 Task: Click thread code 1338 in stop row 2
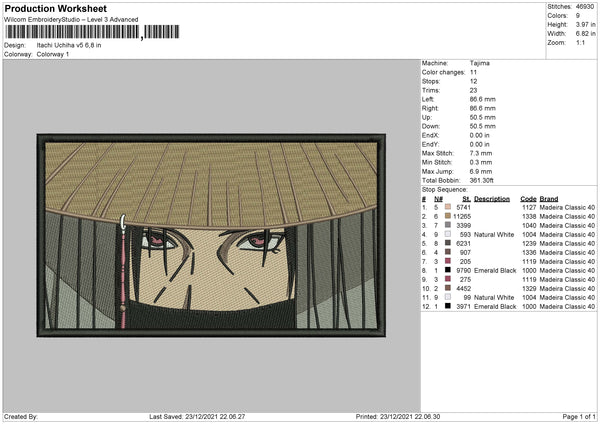point(529,217)
